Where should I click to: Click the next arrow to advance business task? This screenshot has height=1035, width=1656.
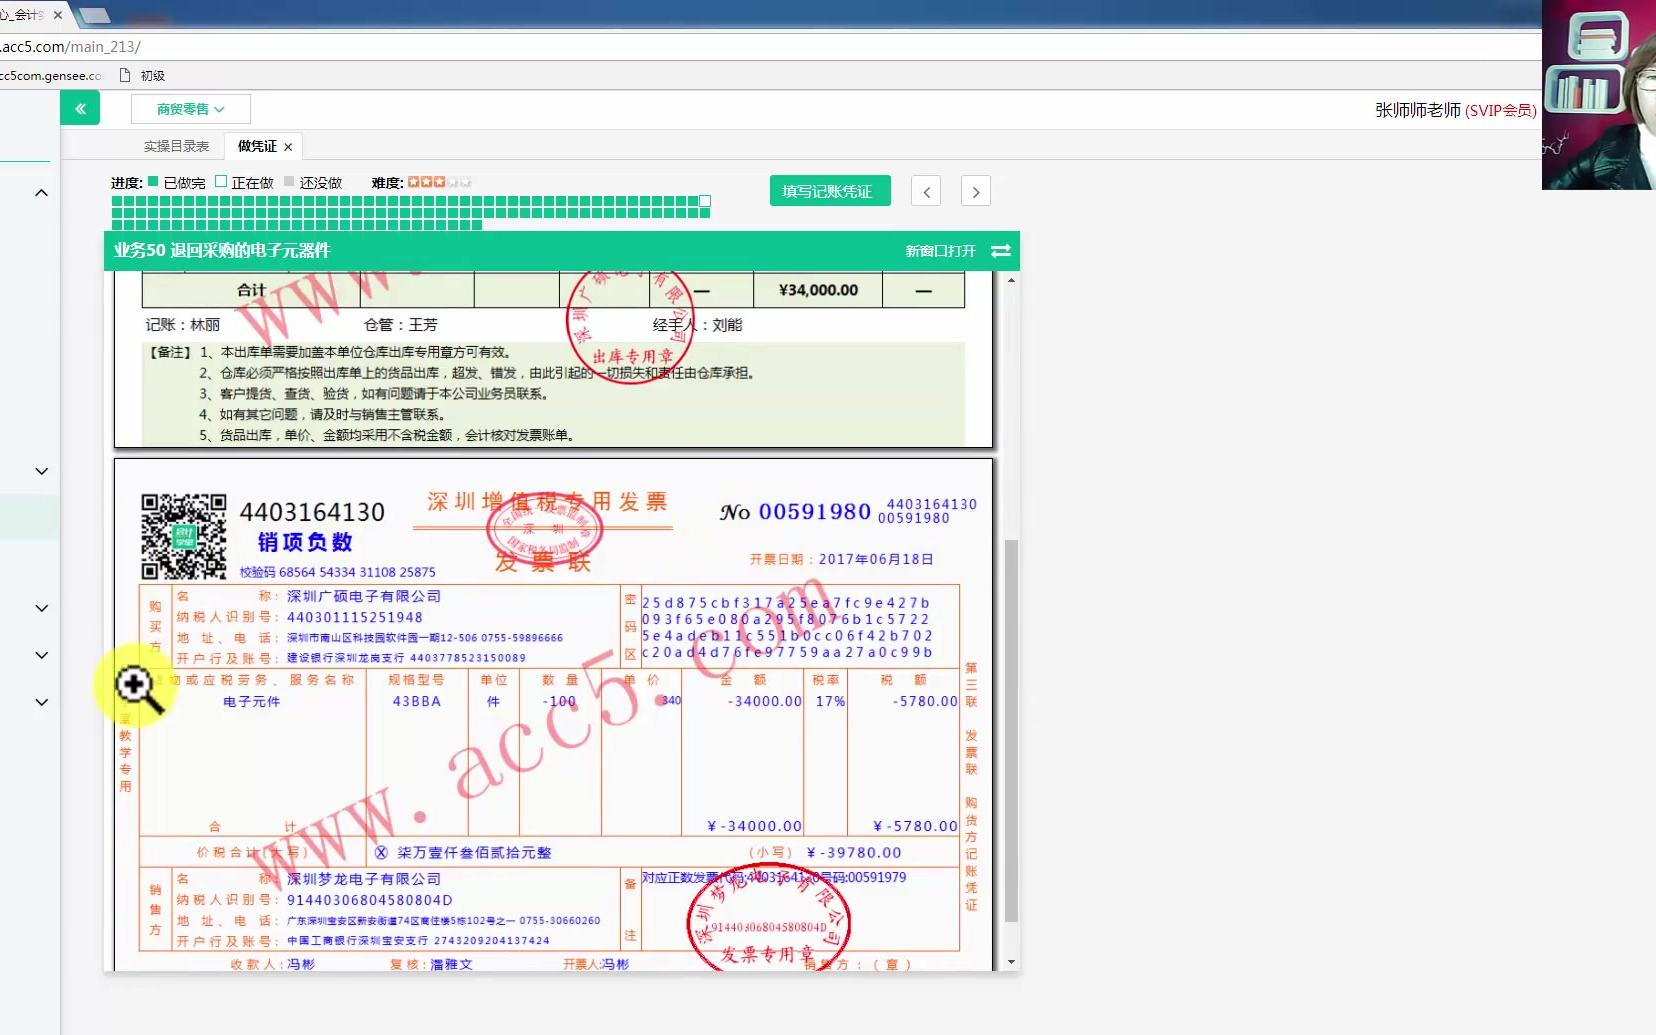point(976,191)
